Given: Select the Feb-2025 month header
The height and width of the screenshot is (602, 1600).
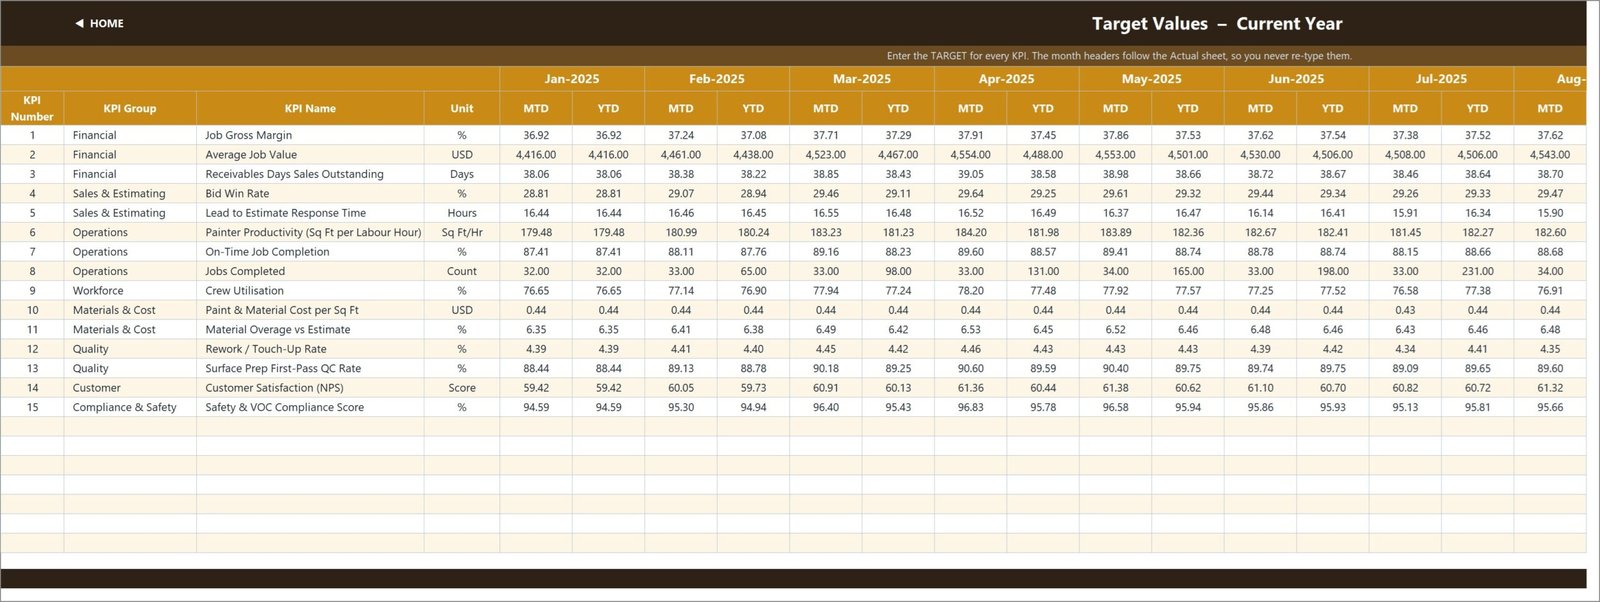Looking at the screenshot, I should (717, 79).
